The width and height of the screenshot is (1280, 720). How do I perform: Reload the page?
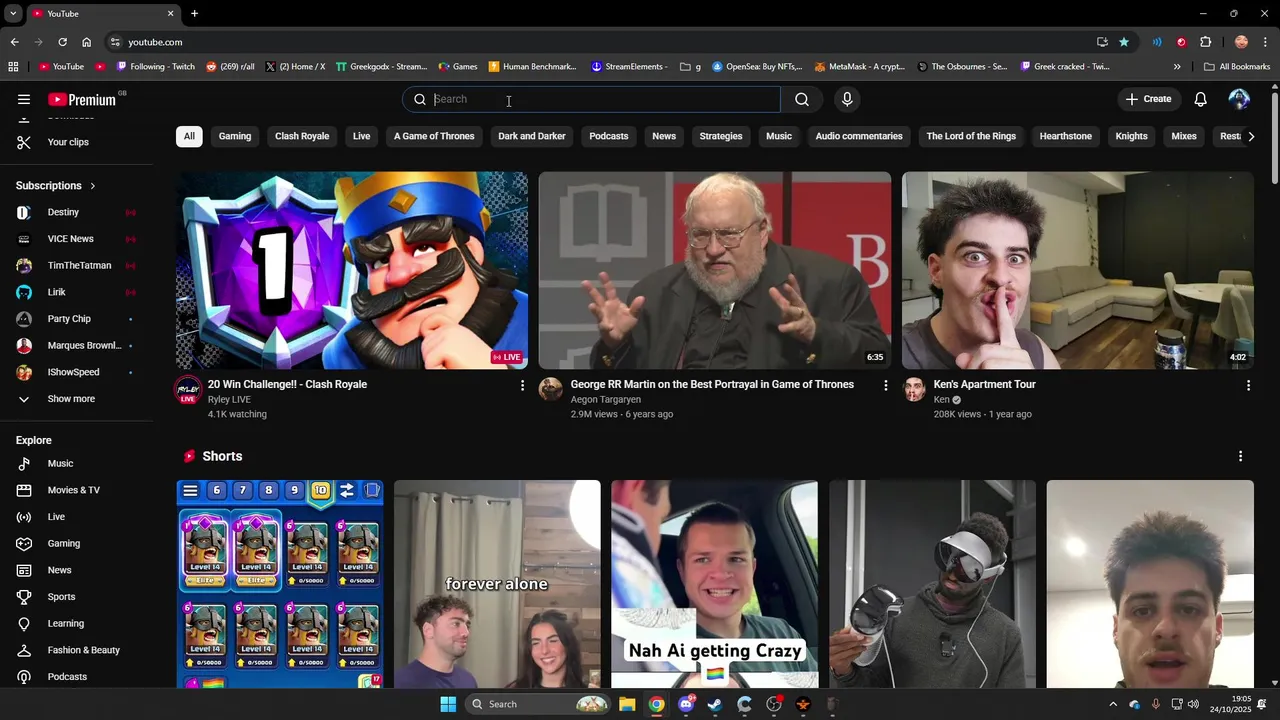(62, 42)
